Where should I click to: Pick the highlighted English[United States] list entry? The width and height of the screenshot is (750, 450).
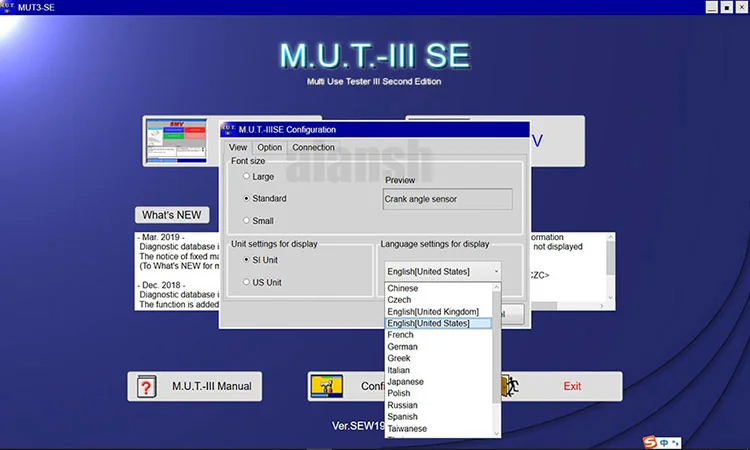pyautogui.click(x=438, y=323)
